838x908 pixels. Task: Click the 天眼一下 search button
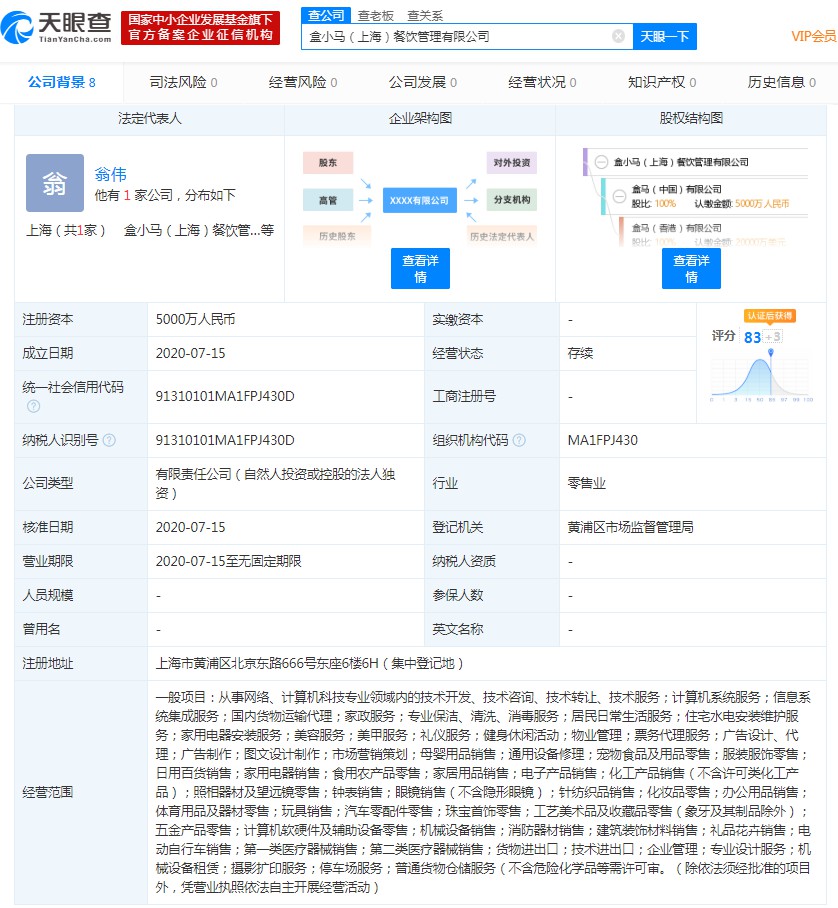pos(664,36)
